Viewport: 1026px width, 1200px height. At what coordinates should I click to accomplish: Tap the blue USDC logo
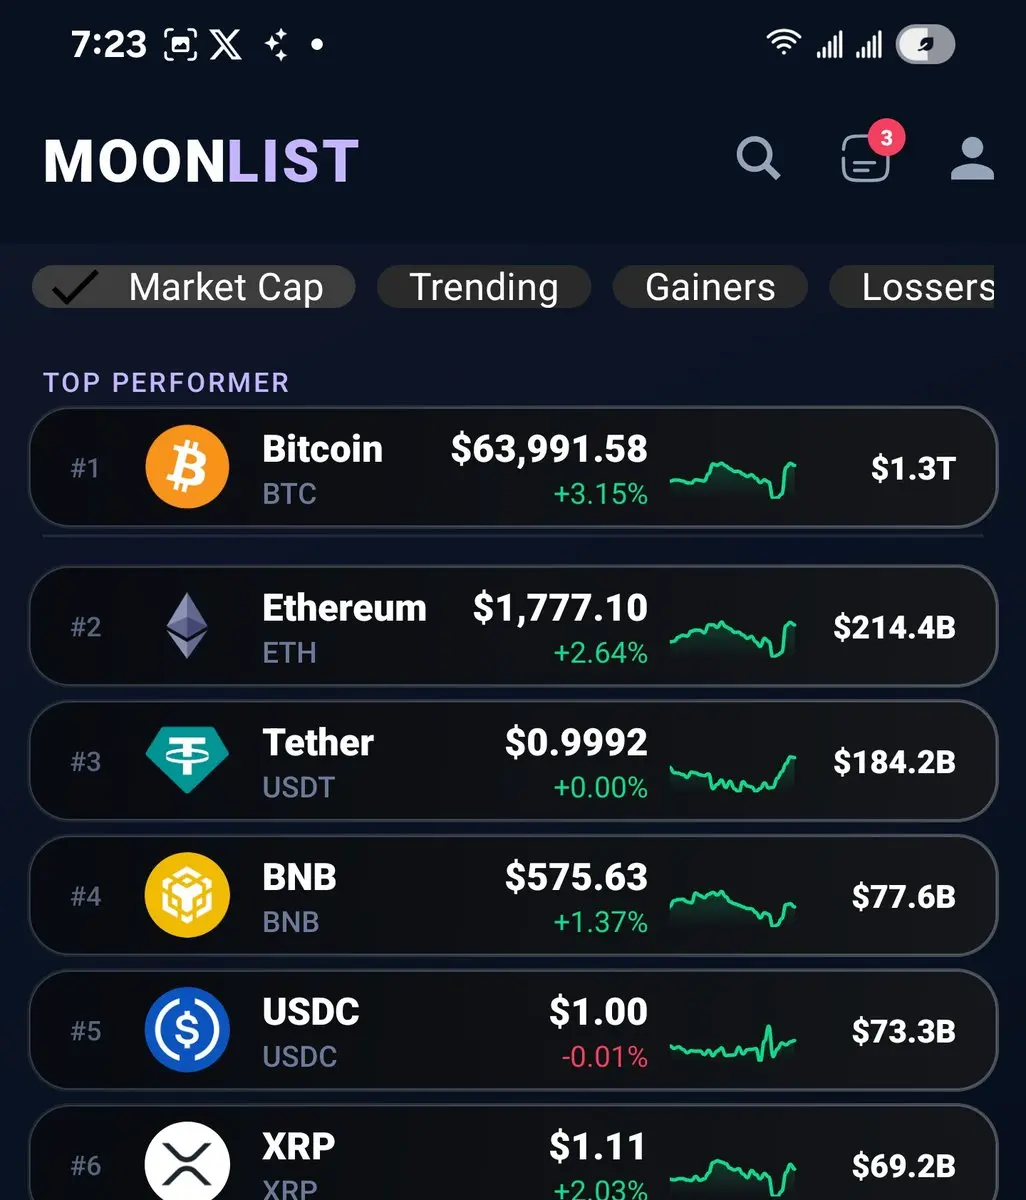click(x=187, y=1030)
